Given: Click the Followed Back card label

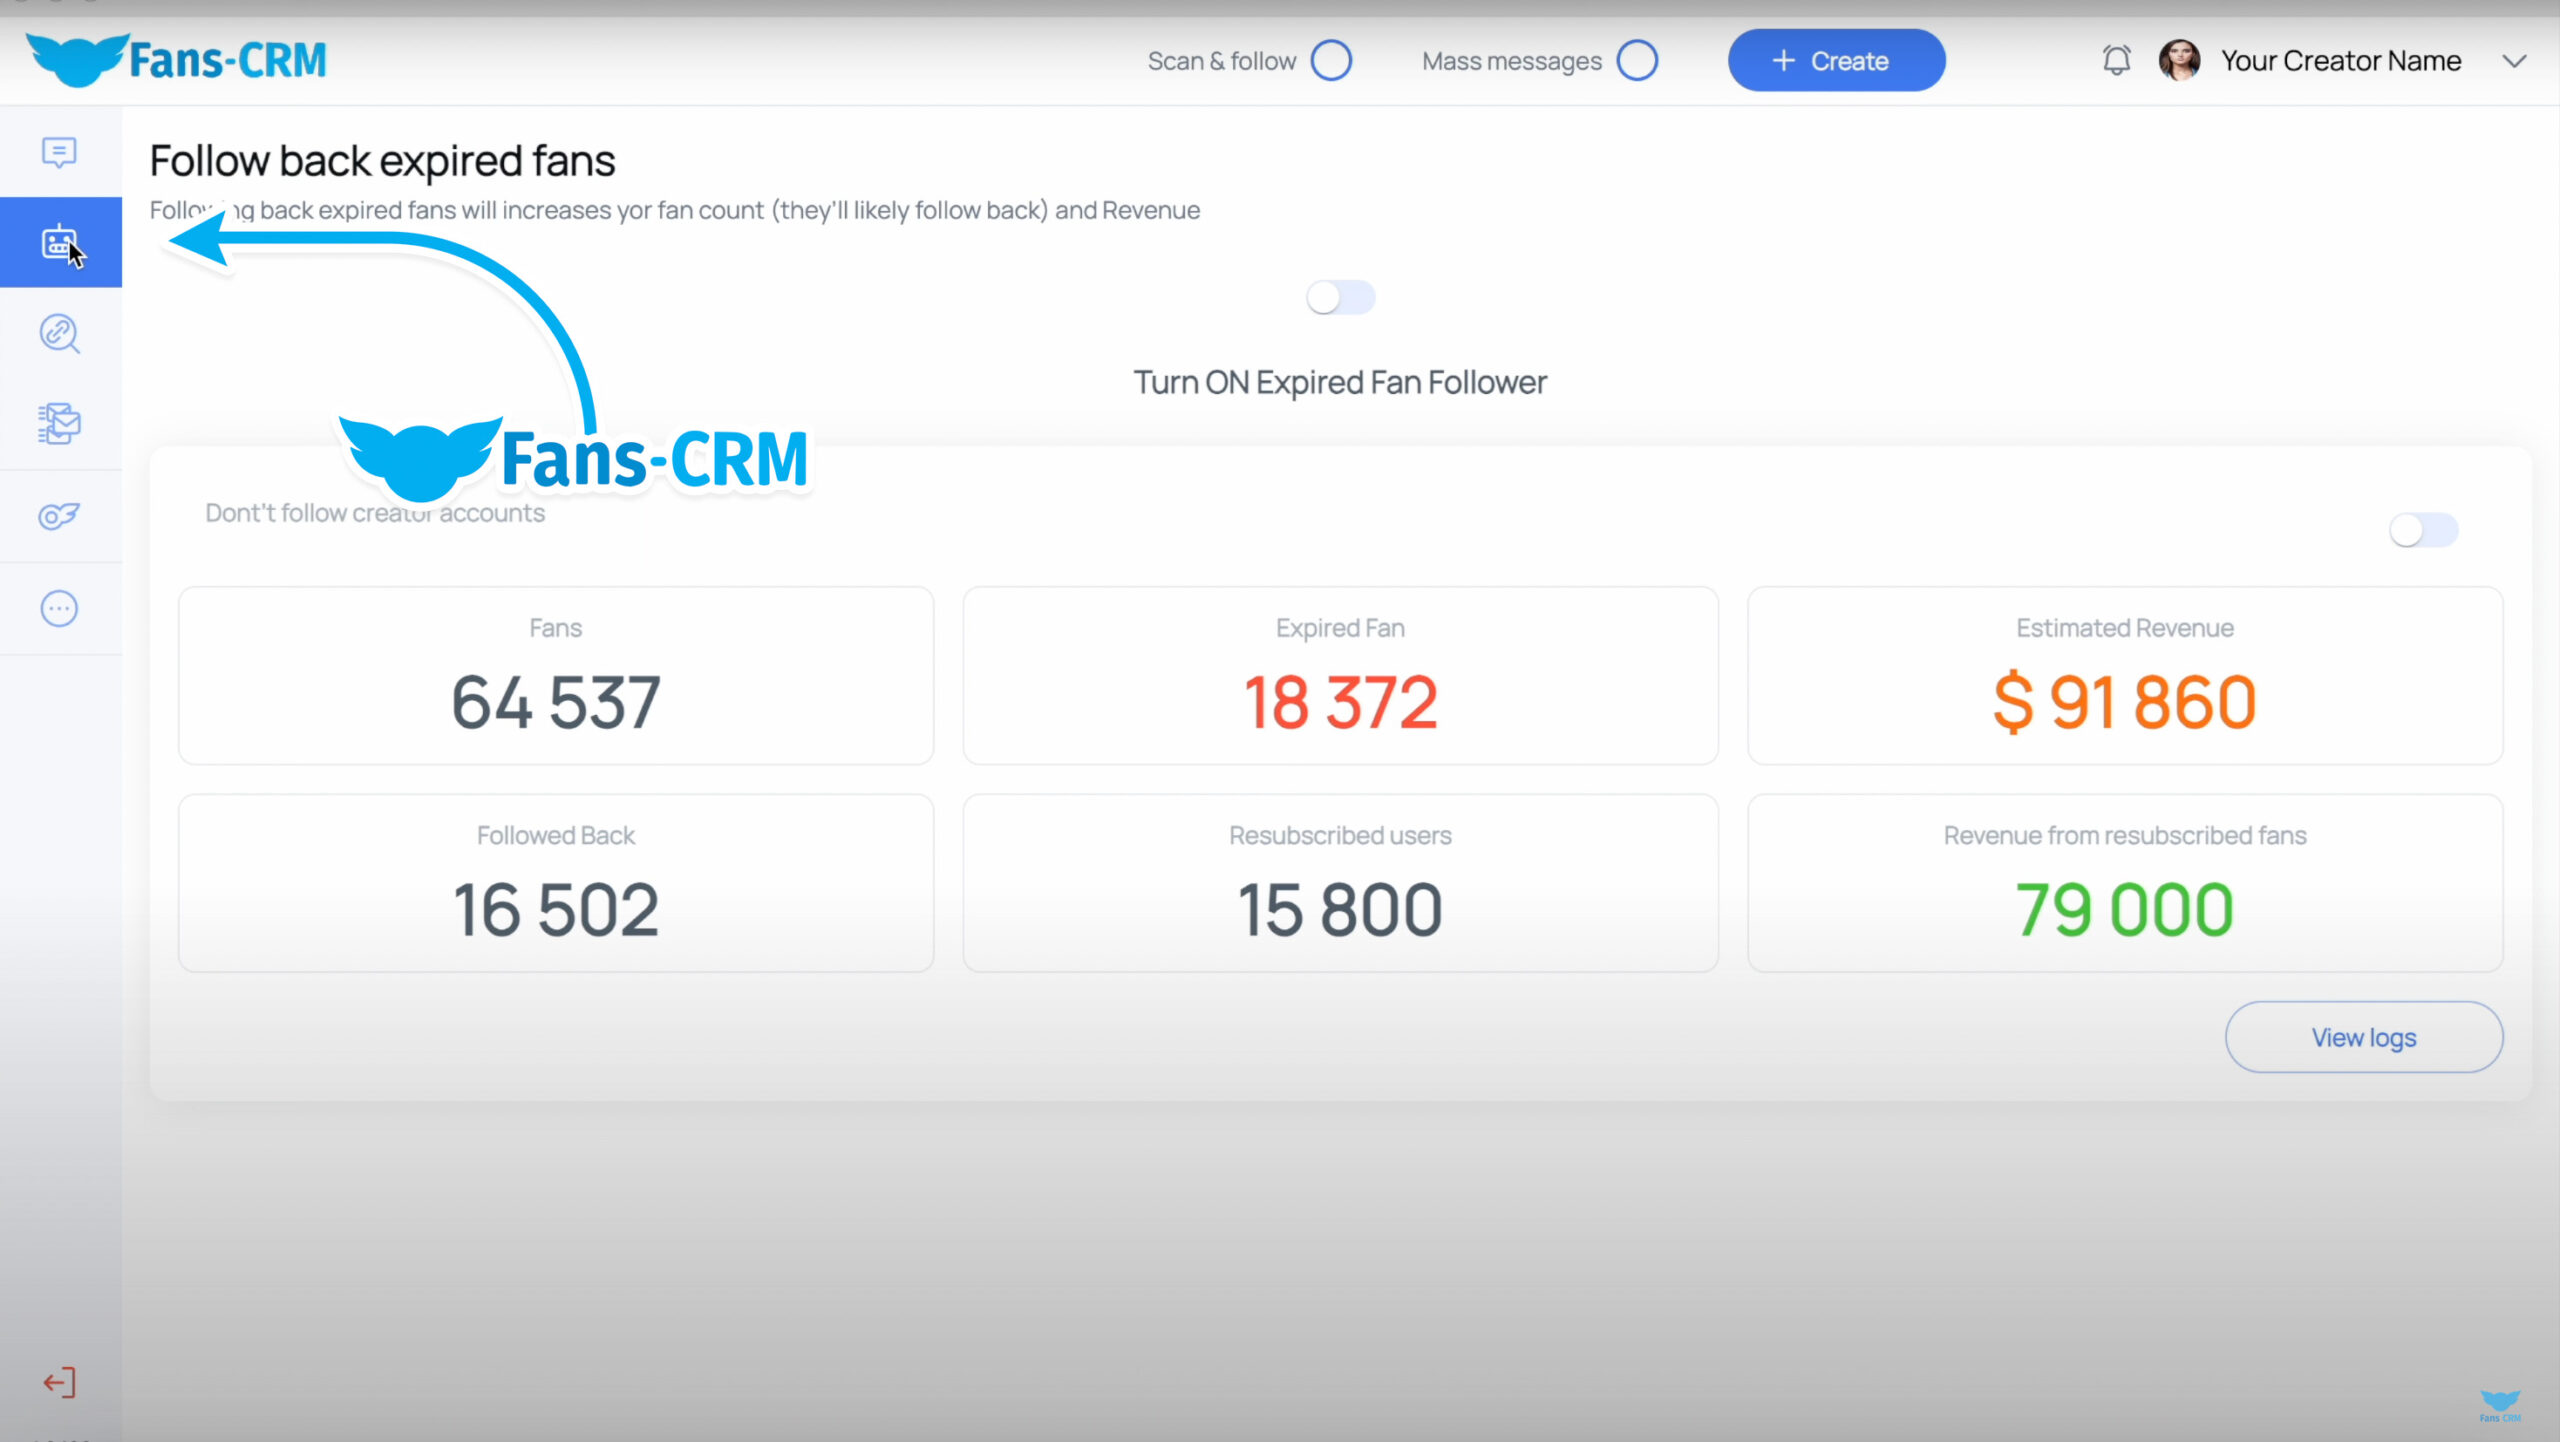Looking at the screenshot, I should [x=556, y=835].
